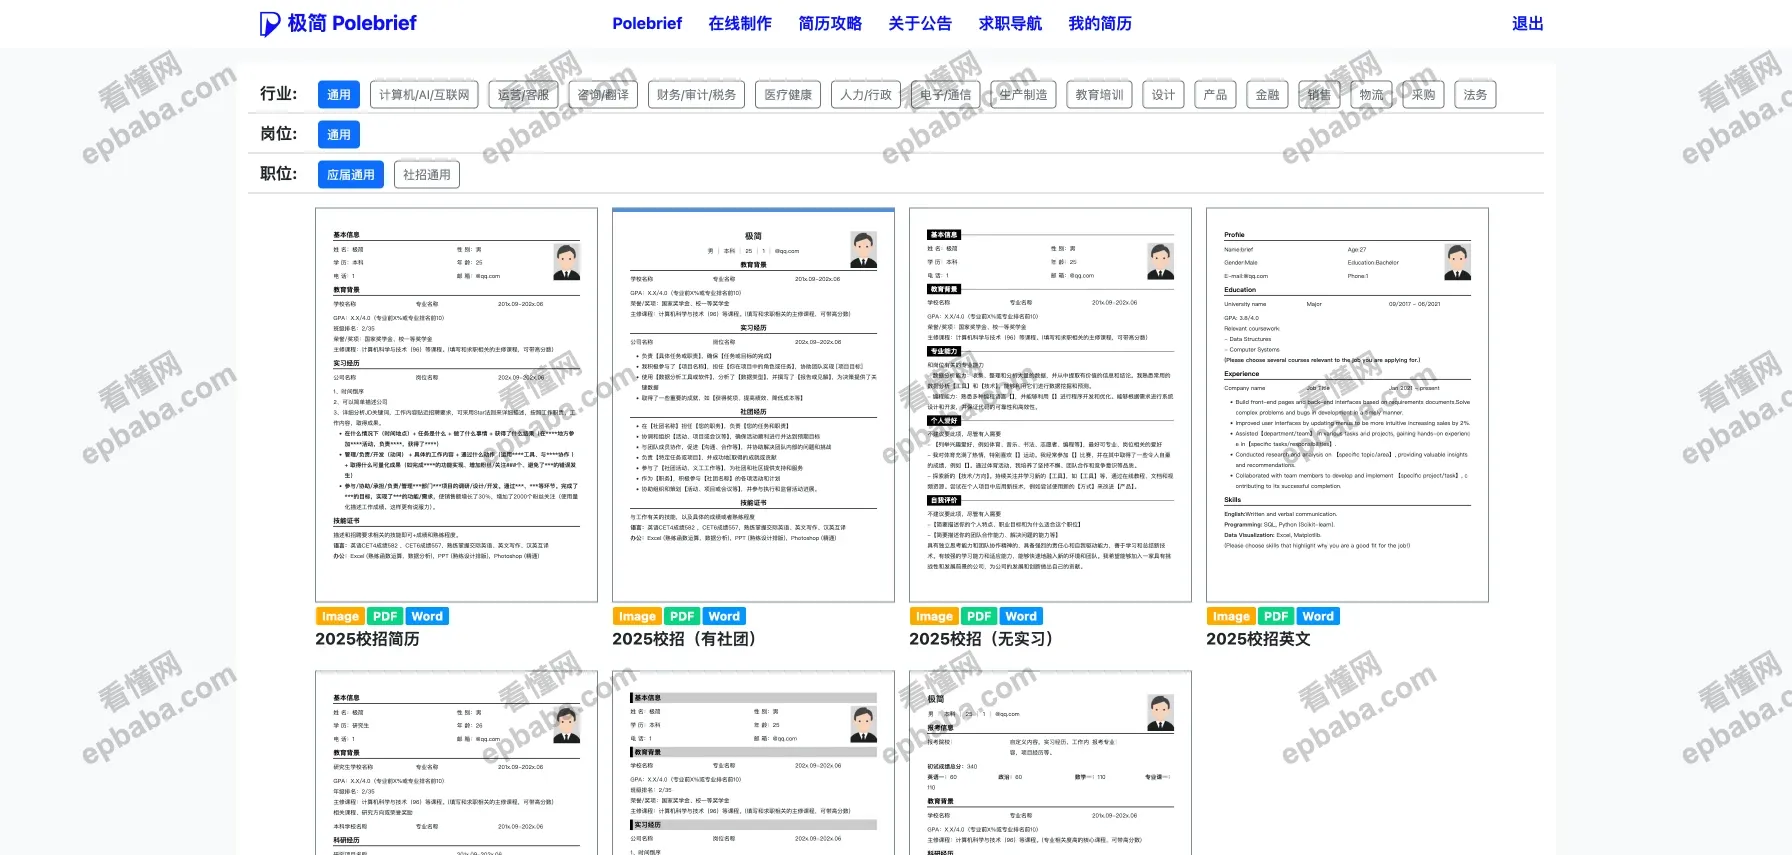Image resolution: width=1792 pixels, height=855 pixels.
Task: Filter by 运营/客服 industry
Action: [523, 94]
